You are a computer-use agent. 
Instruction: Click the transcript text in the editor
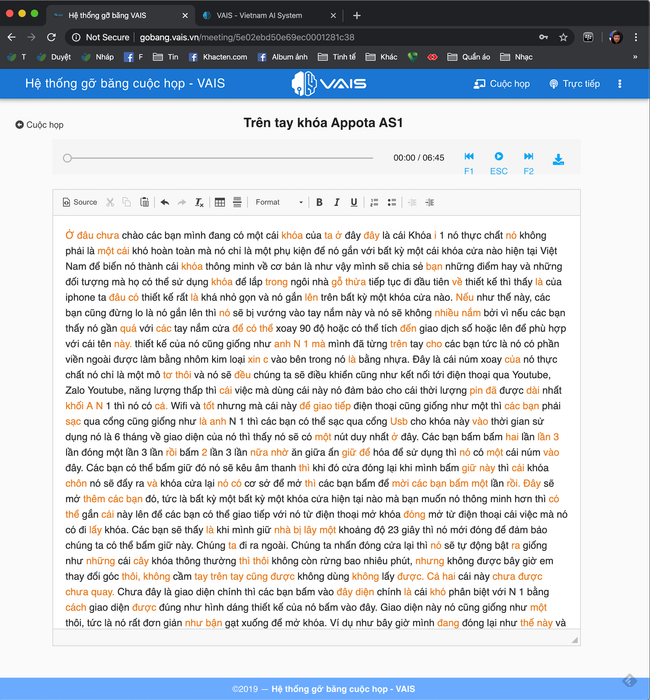[317, 429]
